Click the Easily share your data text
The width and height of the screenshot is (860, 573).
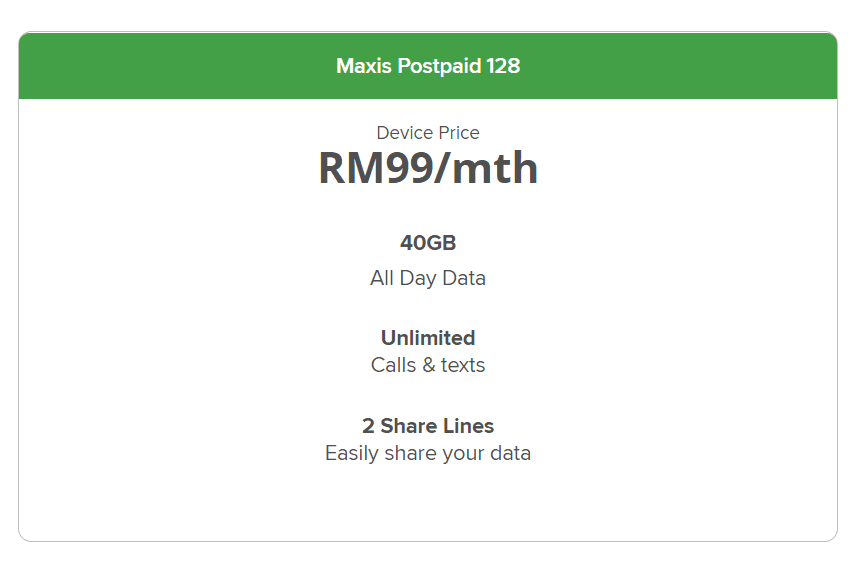[x=428, y=453]
